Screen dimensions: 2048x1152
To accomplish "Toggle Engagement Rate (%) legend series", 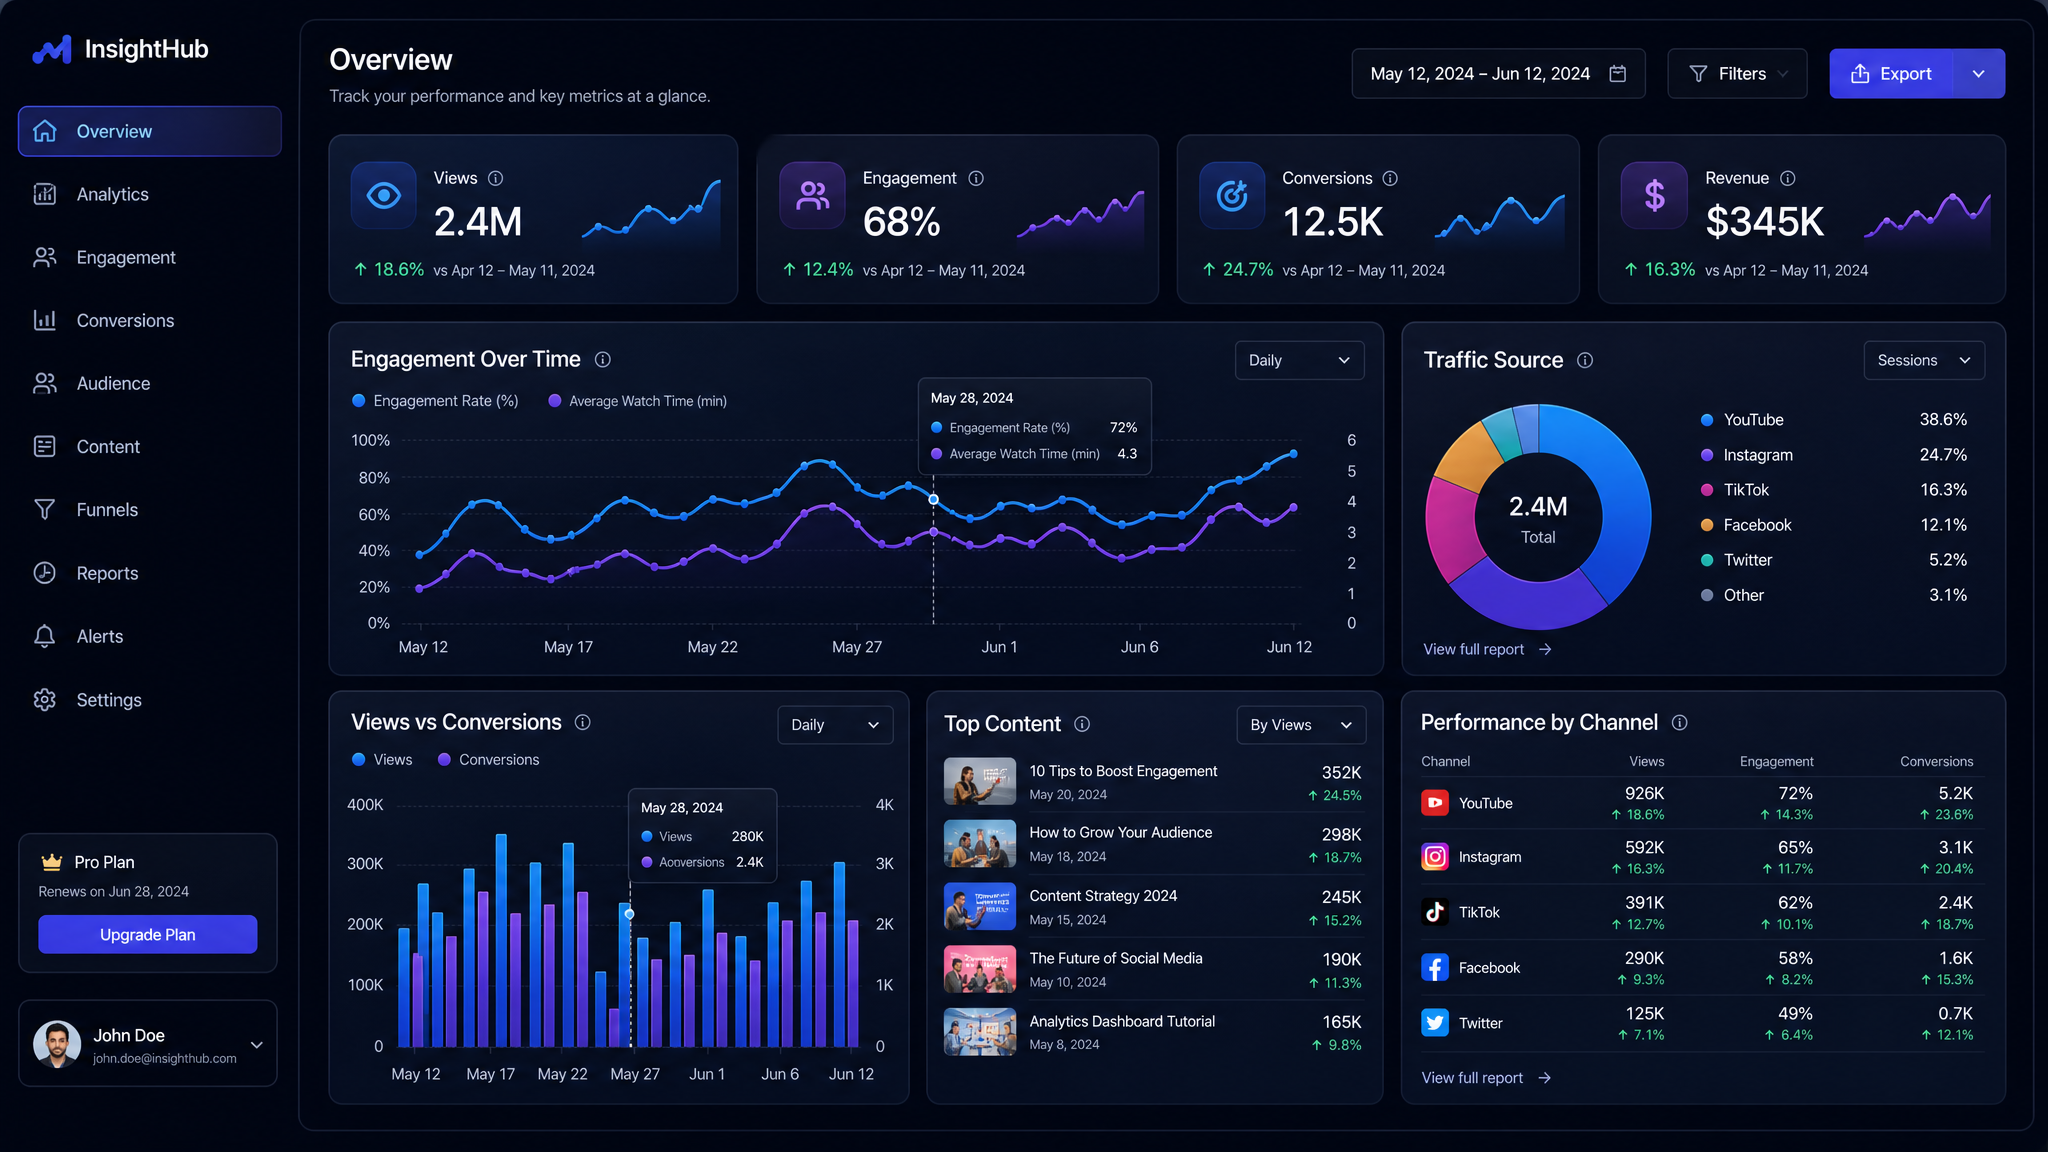I will click(435, 401).
